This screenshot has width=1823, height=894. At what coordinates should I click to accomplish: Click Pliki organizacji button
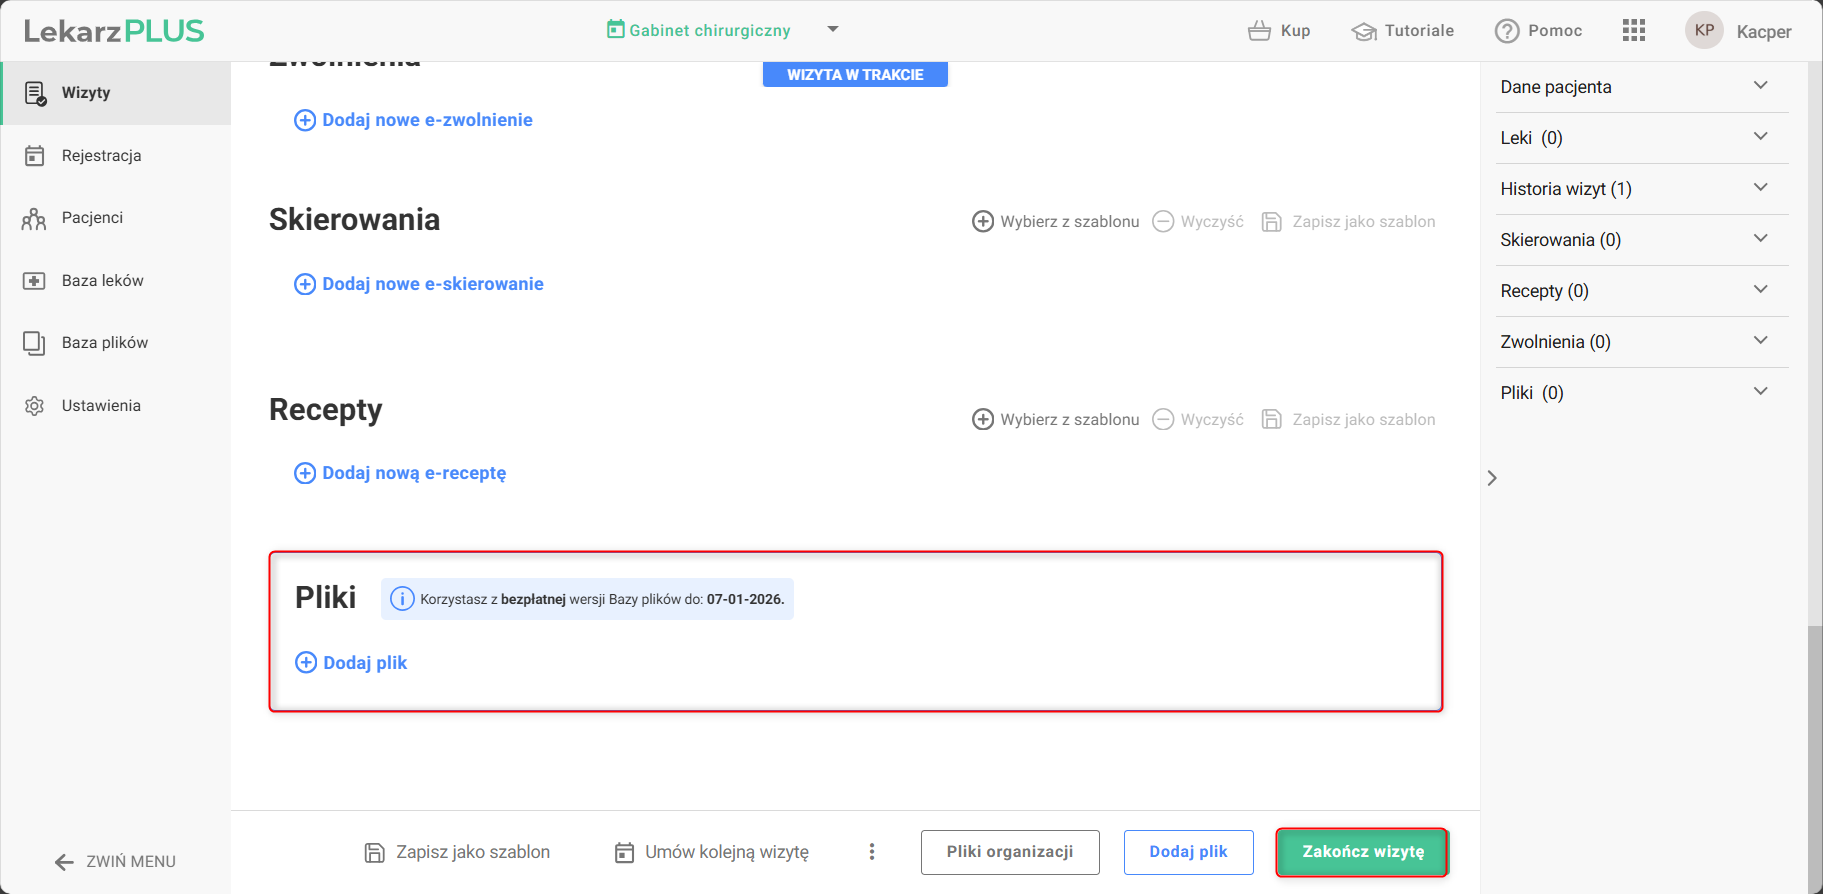point(1009,852)
